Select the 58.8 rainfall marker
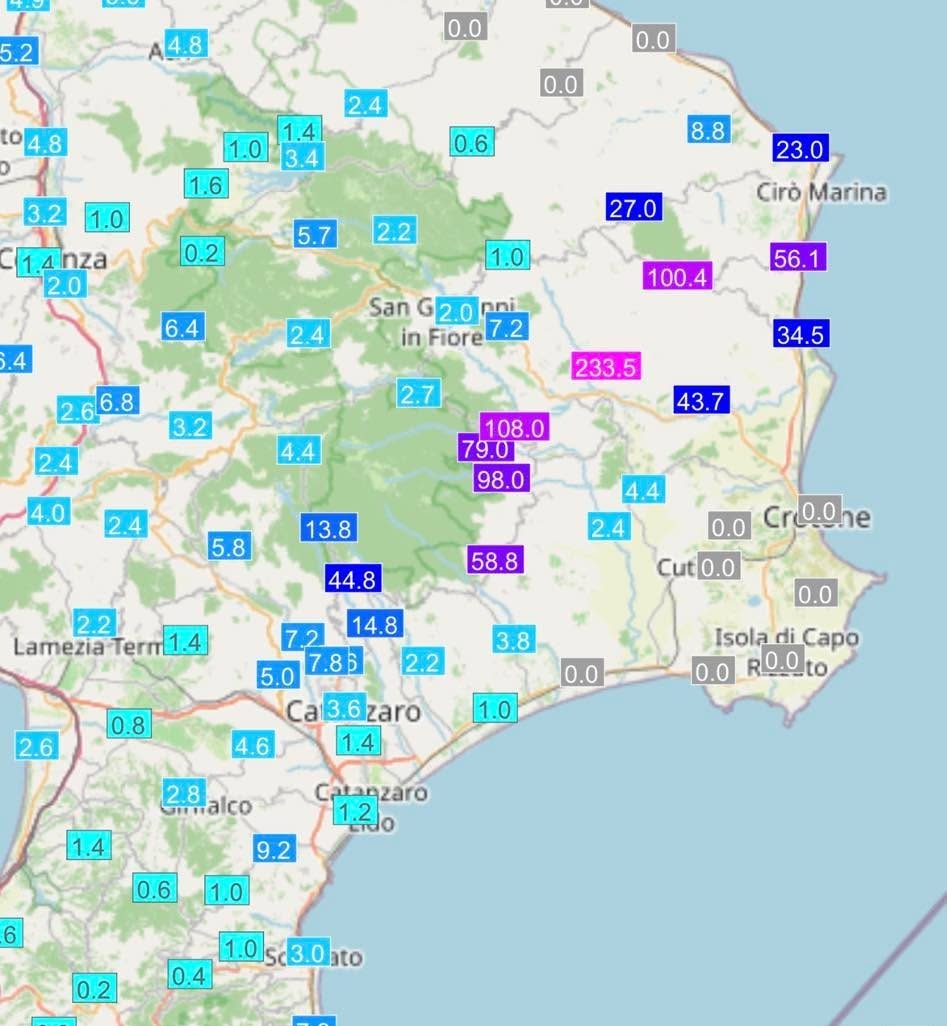 [x=495, y=560]
